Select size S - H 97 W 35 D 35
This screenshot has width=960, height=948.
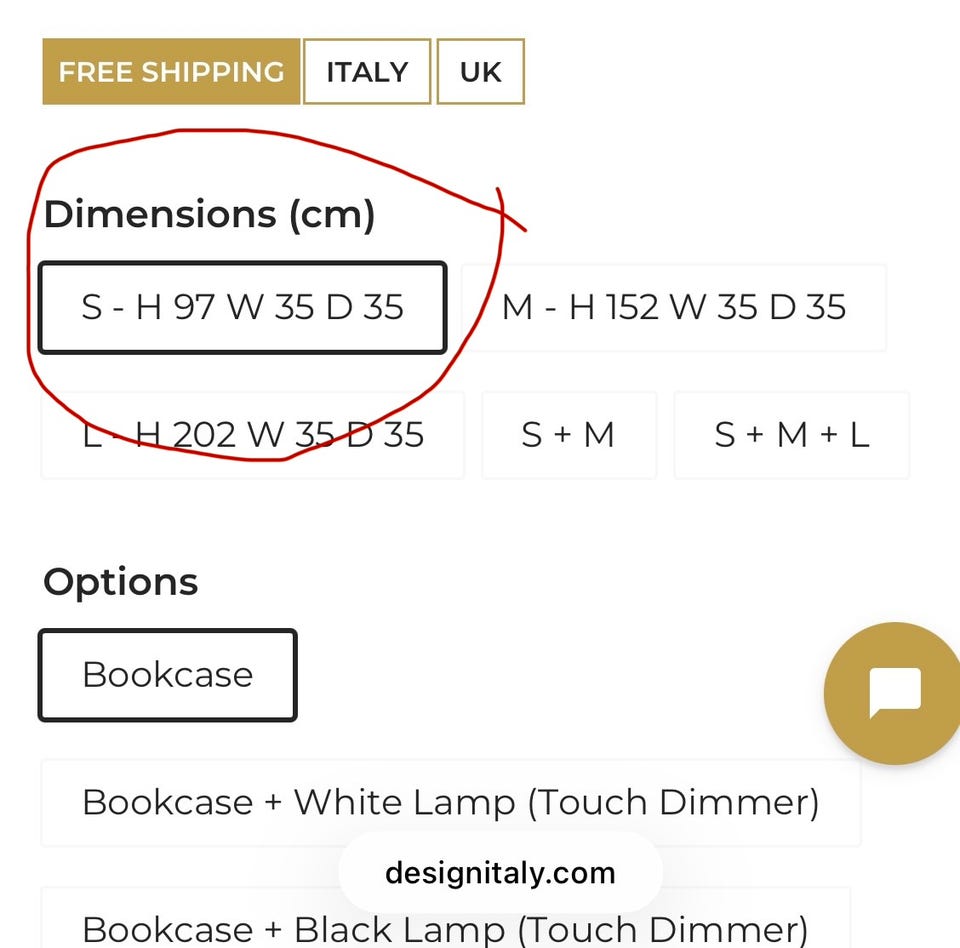pyautogui.click(x=242, y=308)
